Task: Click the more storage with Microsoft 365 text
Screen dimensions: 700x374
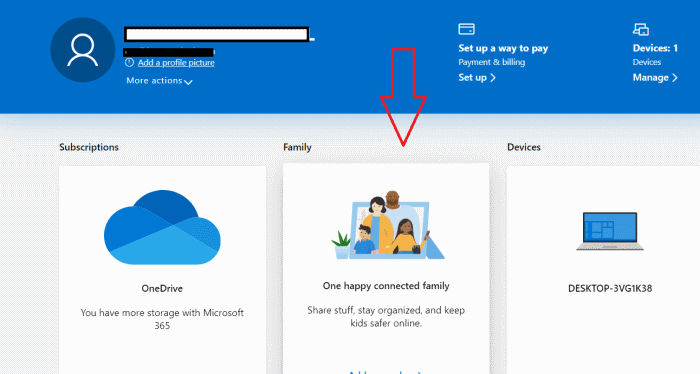Action: [162, 319]
